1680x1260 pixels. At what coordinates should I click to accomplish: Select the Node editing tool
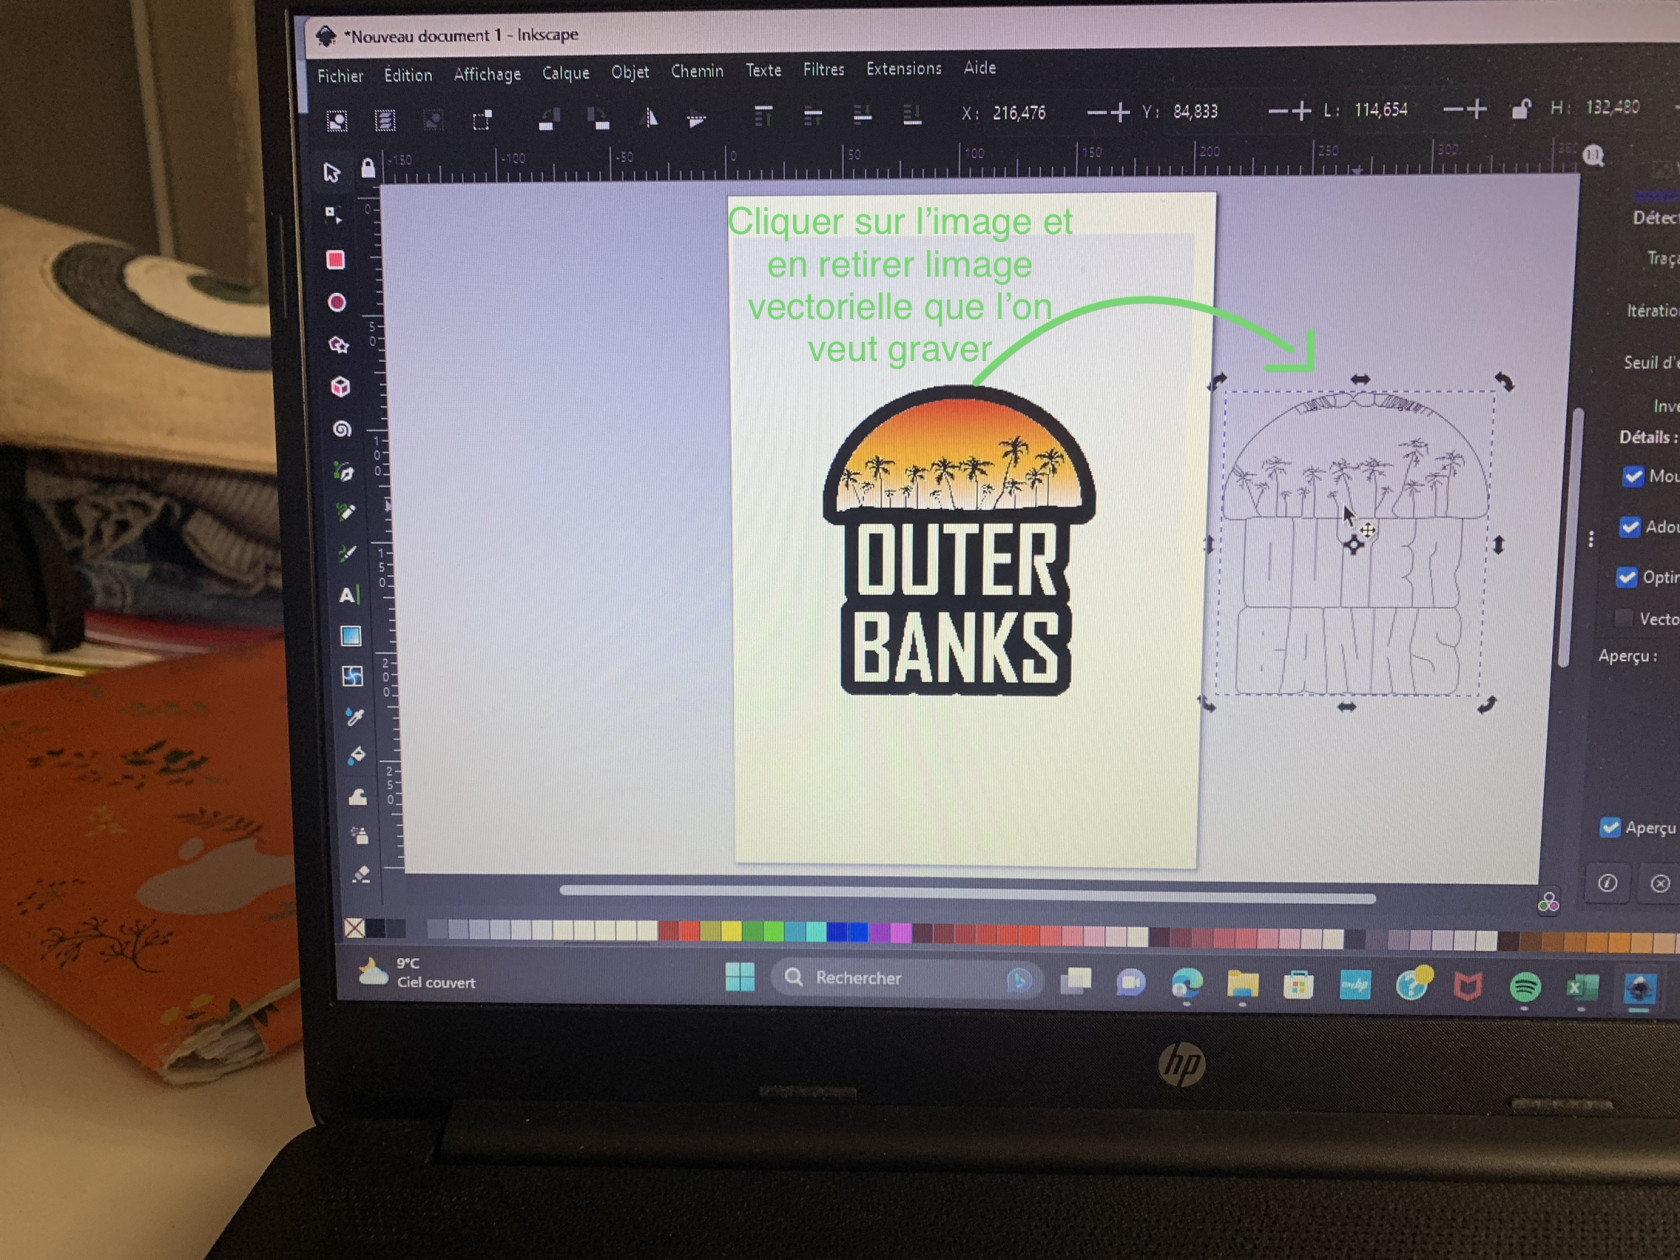[x=333, y=215]
